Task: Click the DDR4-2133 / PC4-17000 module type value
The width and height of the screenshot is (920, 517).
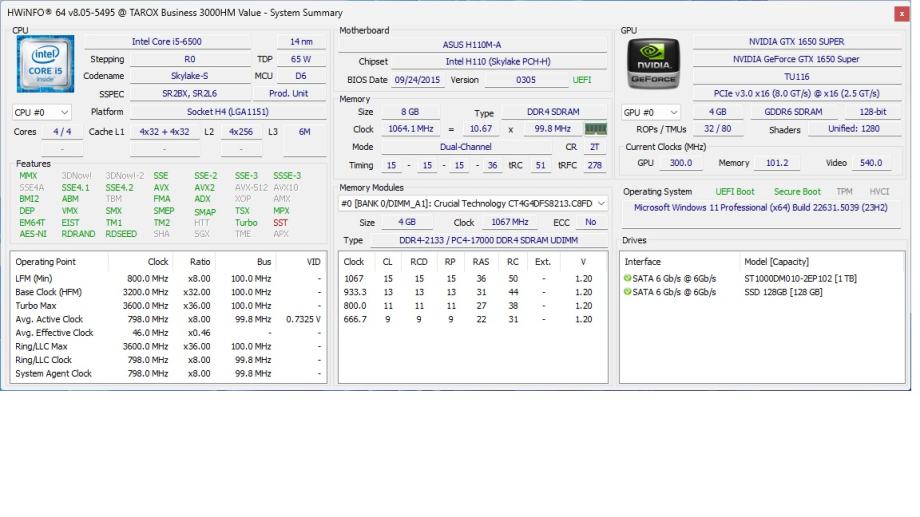Action: tap(489, 240)
